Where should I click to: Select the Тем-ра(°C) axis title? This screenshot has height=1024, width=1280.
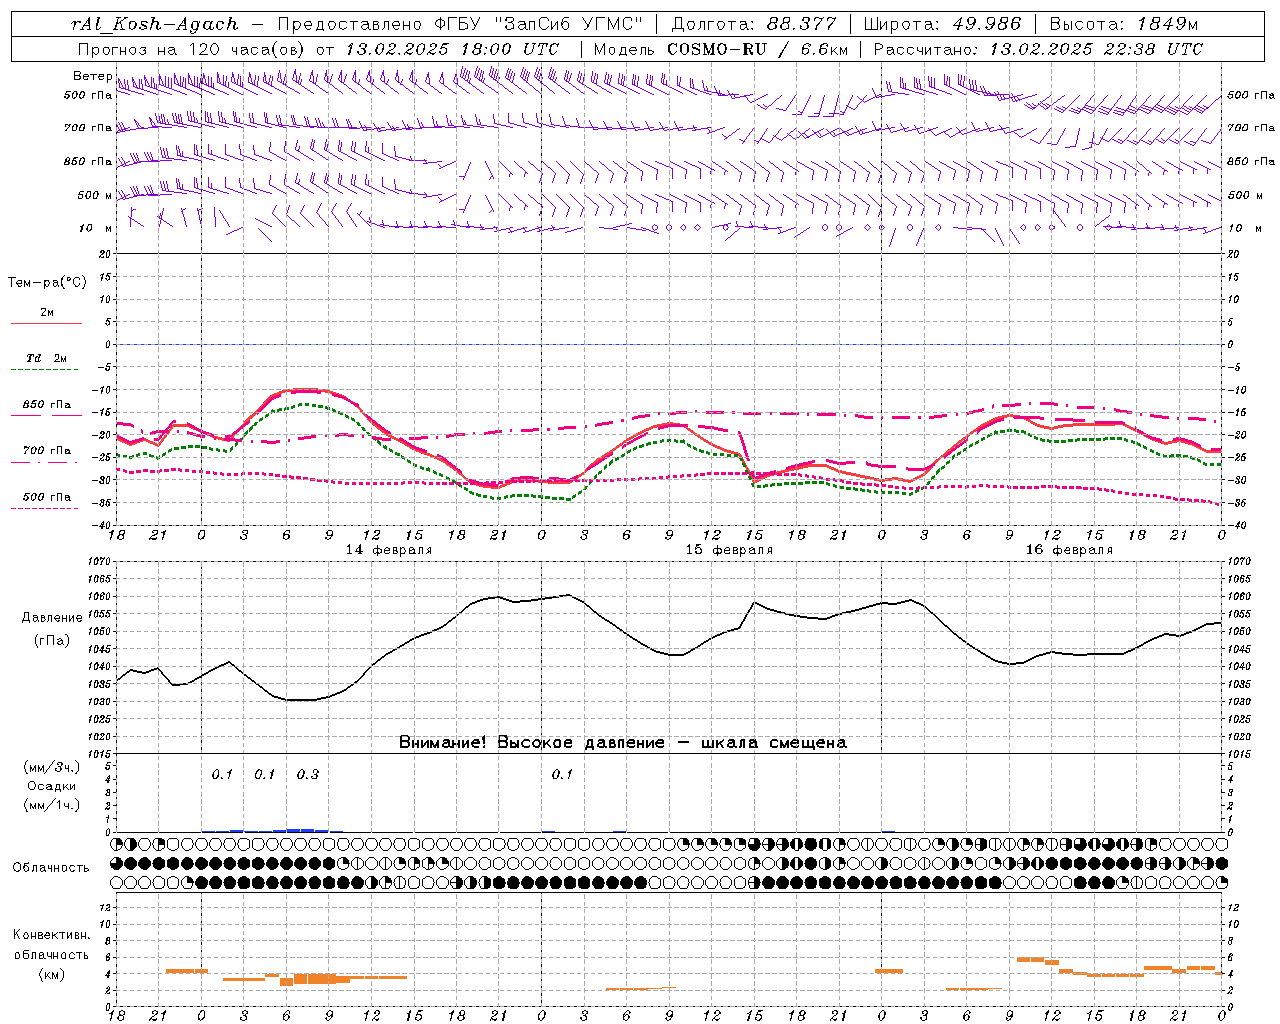coord(47,282)
